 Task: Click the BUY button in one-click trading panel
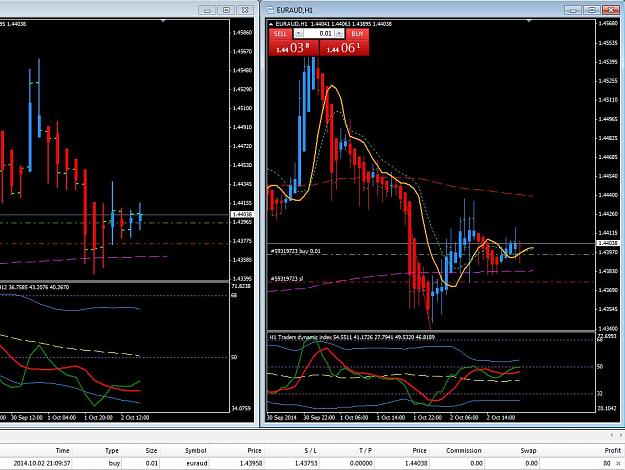pos(357,34)
